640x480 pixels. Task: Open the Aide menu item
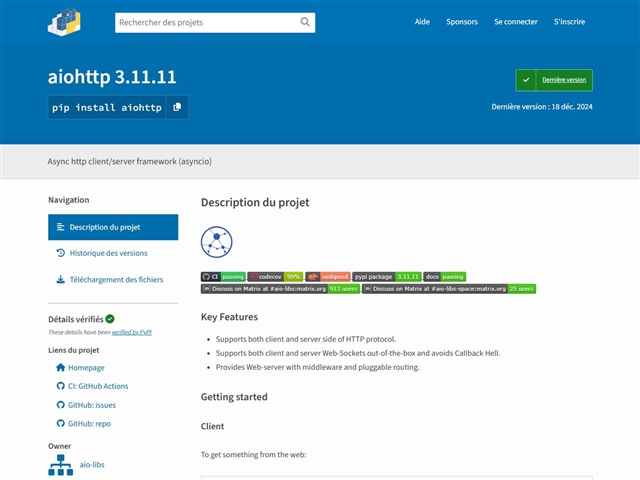422,22
